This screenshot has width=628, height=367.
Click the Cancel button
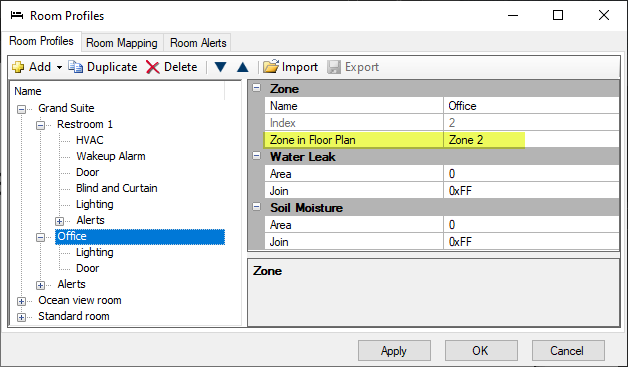click(568, 351)
